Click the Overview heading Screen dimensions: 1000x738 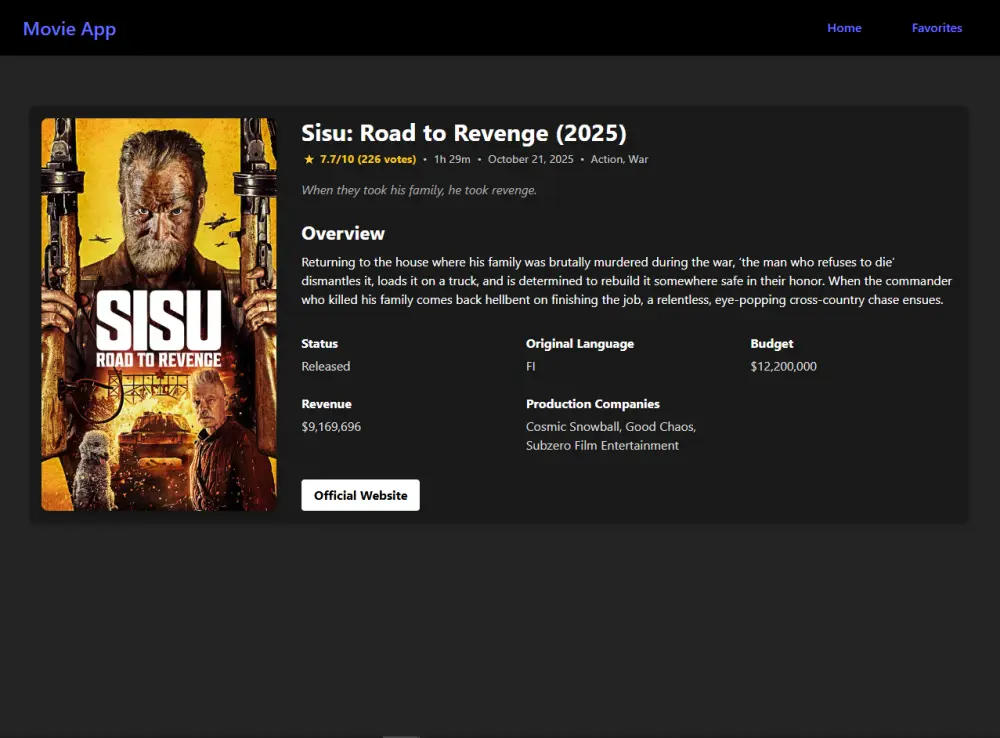coord(343,233)
